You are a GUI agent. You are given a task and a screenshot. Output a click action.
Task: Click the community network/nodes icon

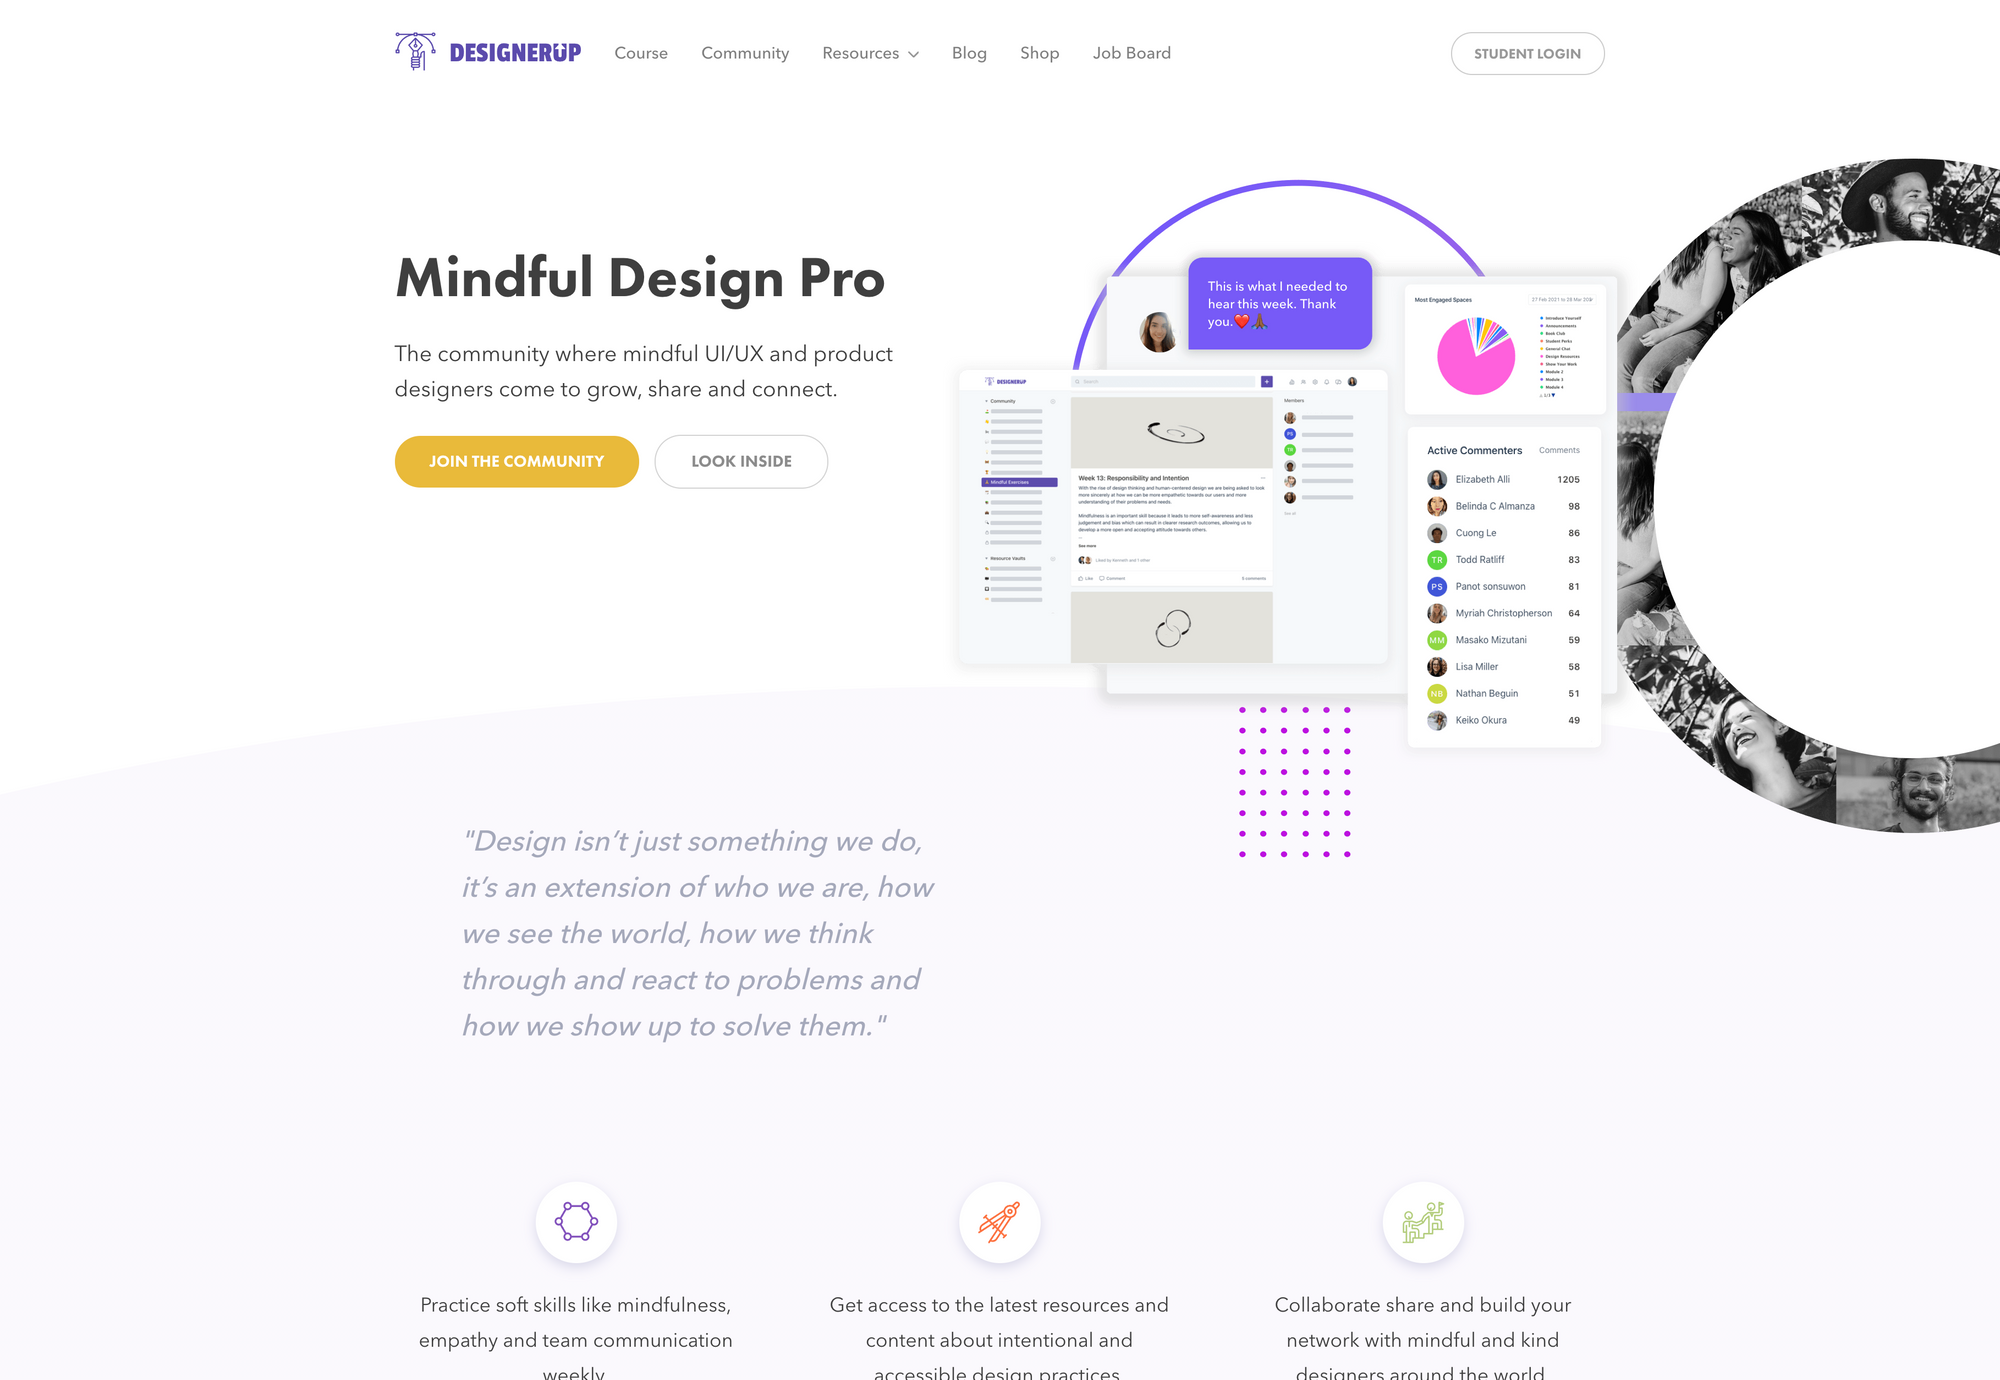576,1219
